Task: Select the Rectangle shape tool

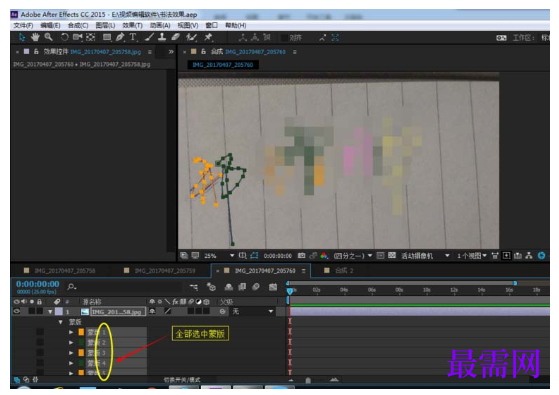Action: [x=107, y=37]
